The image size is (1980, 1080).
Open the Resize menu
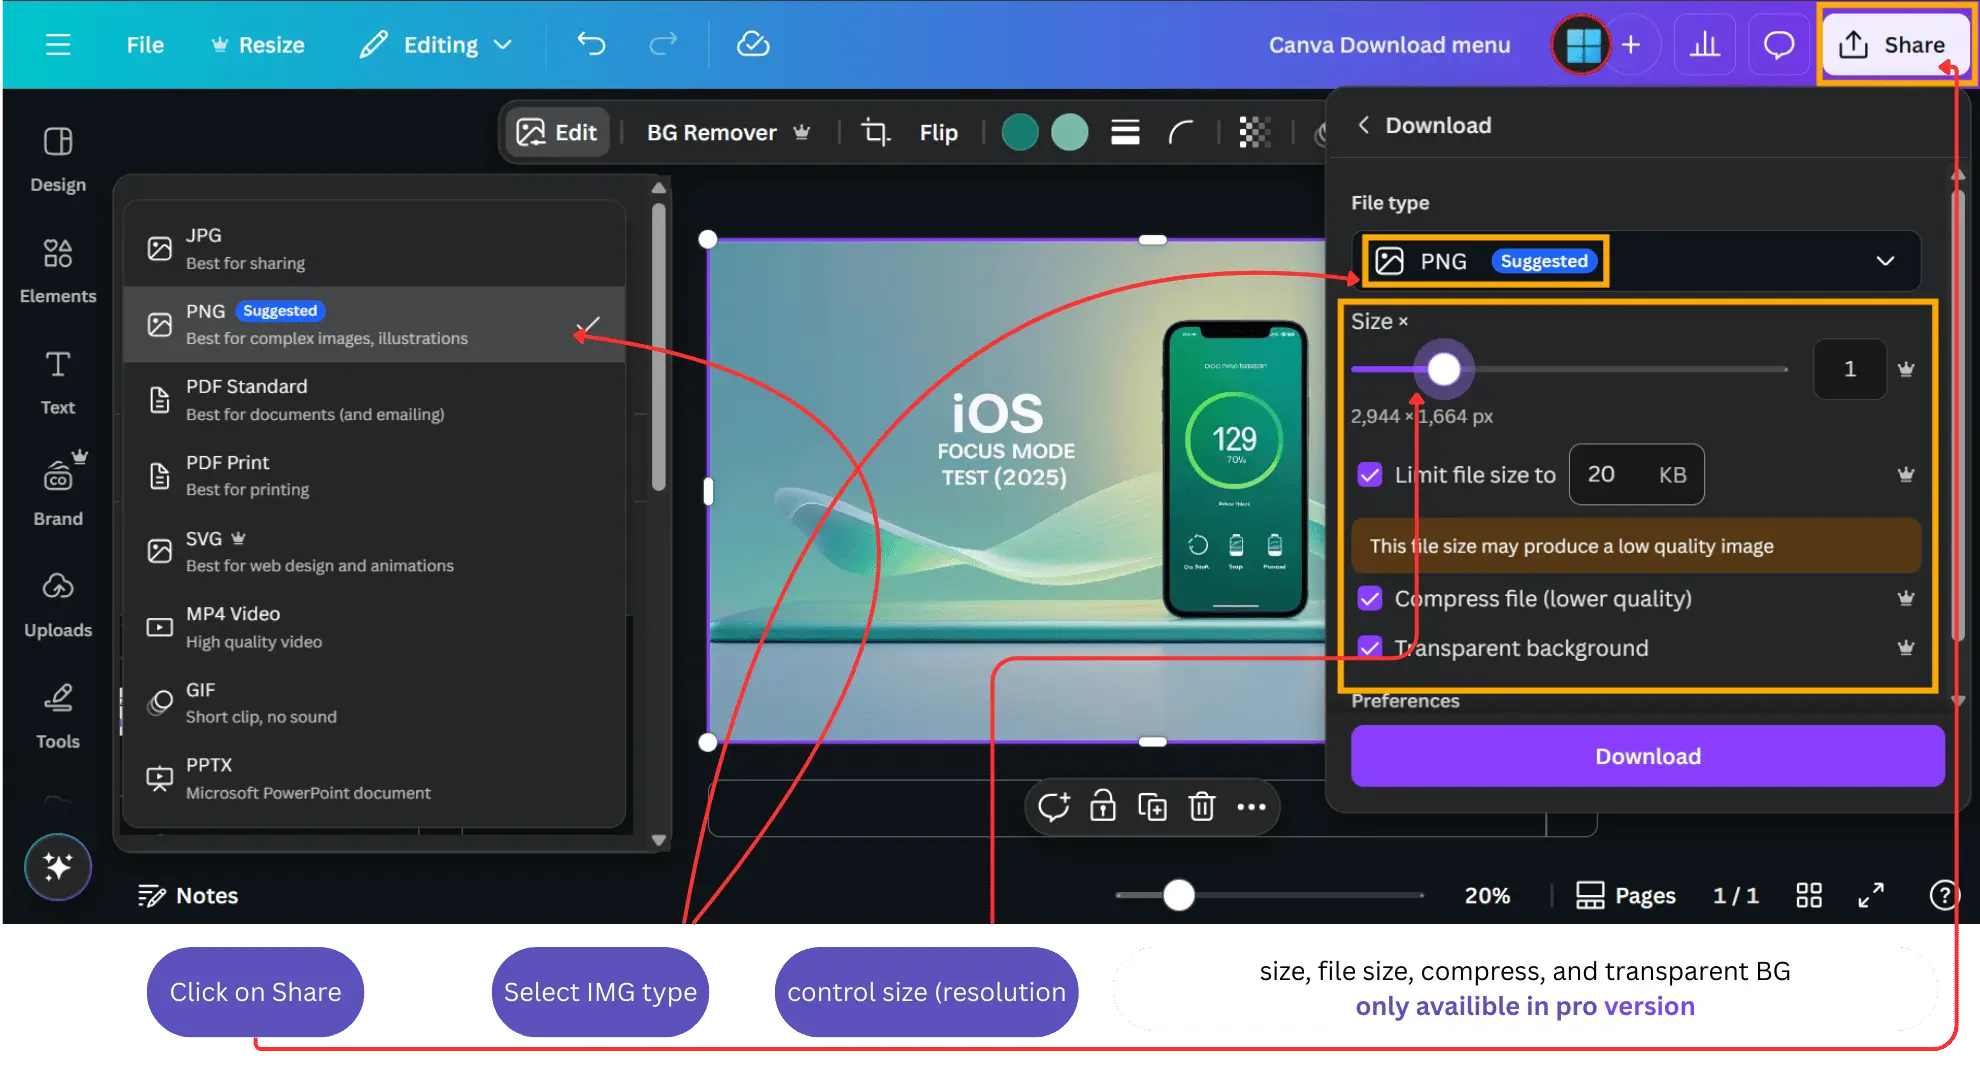click(x=258, y=45)
